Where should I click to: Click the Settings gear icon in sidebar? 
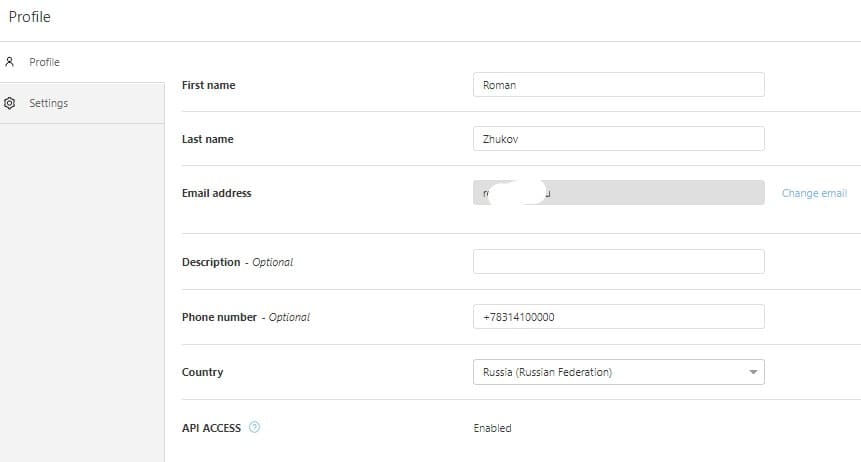coord(10,103)
